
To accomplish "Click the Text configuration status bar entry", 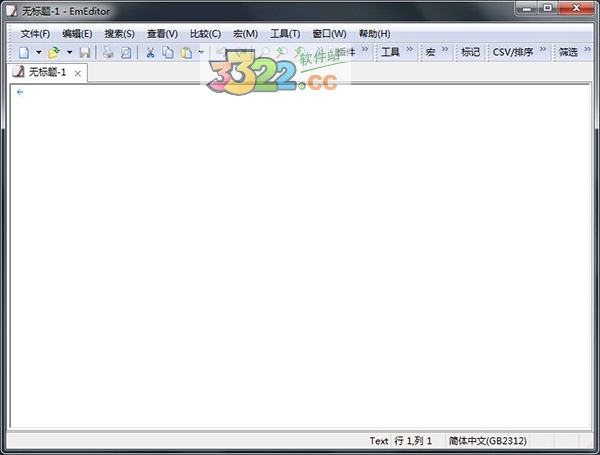I will 379,441.
